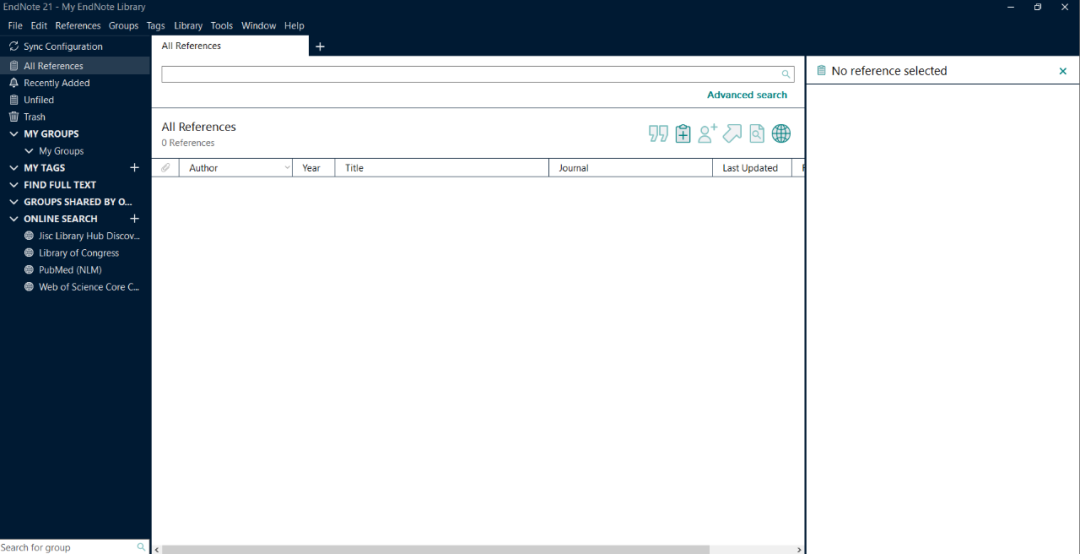Close the reference panel with X
The height and width of the screenshot is (554, 1080).
click(1063, 71)
